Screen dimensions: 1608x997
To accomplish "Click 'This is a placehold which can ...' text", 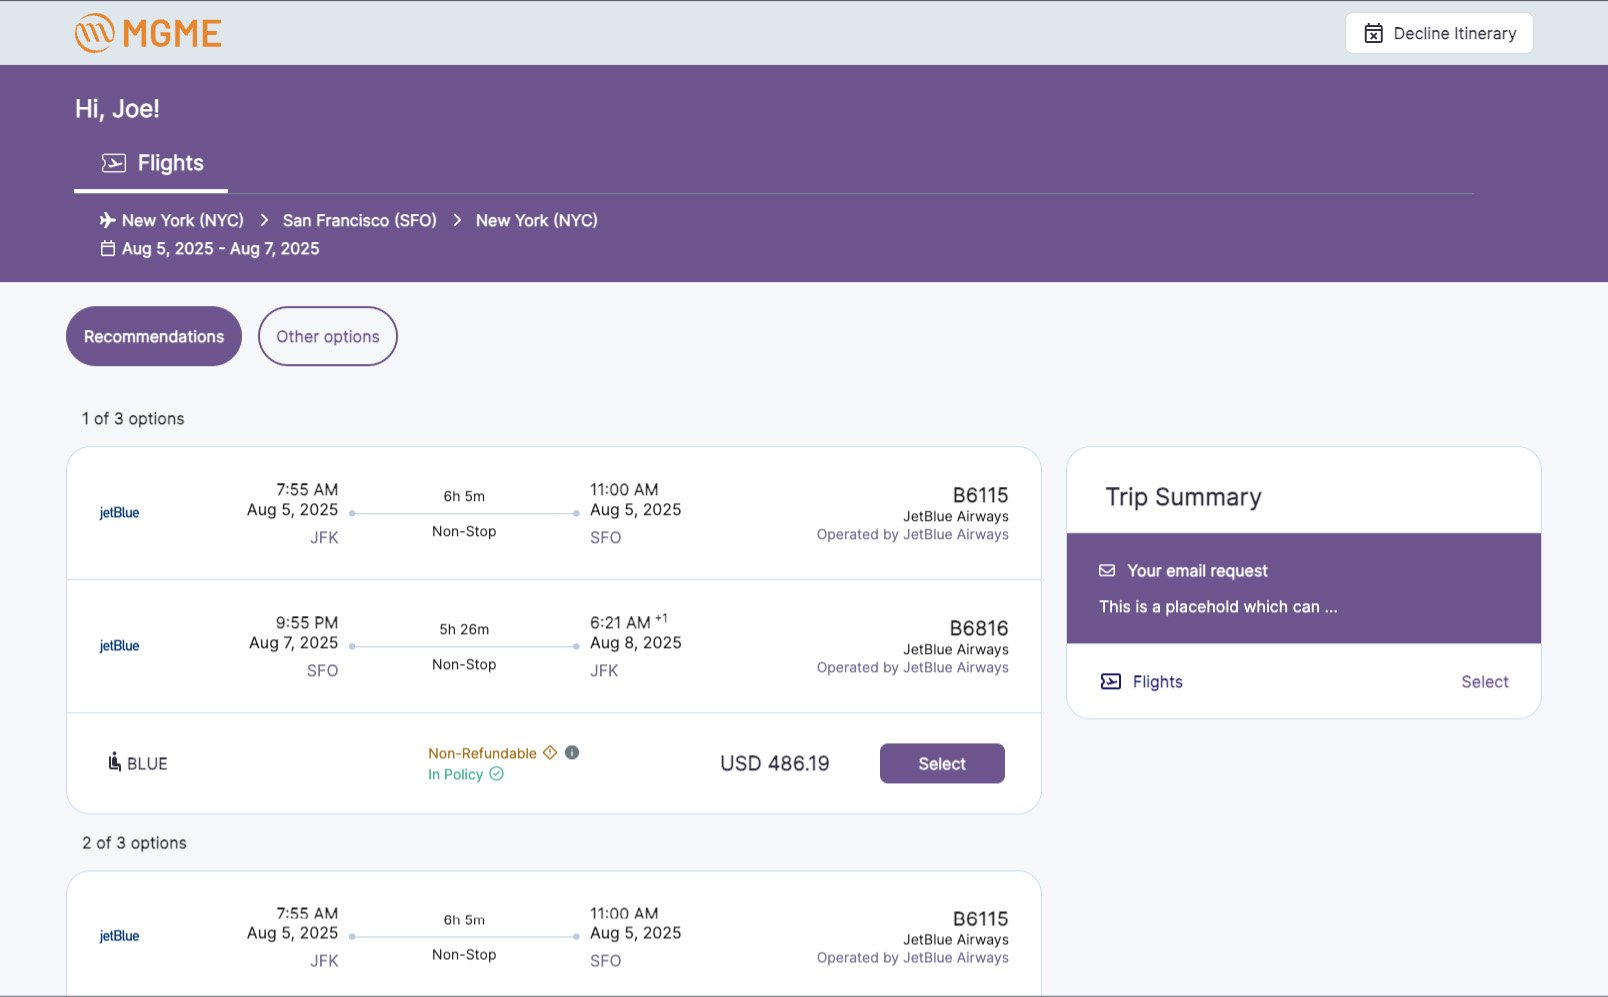I will [1218, 606].
